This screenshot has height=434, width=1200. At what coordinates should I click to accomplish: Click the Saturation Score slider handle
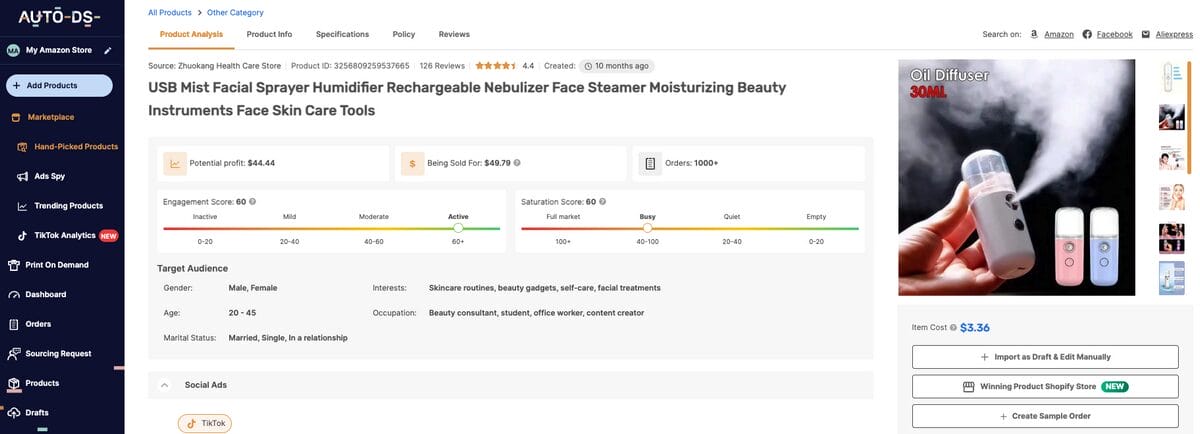(x=647, y=228)
